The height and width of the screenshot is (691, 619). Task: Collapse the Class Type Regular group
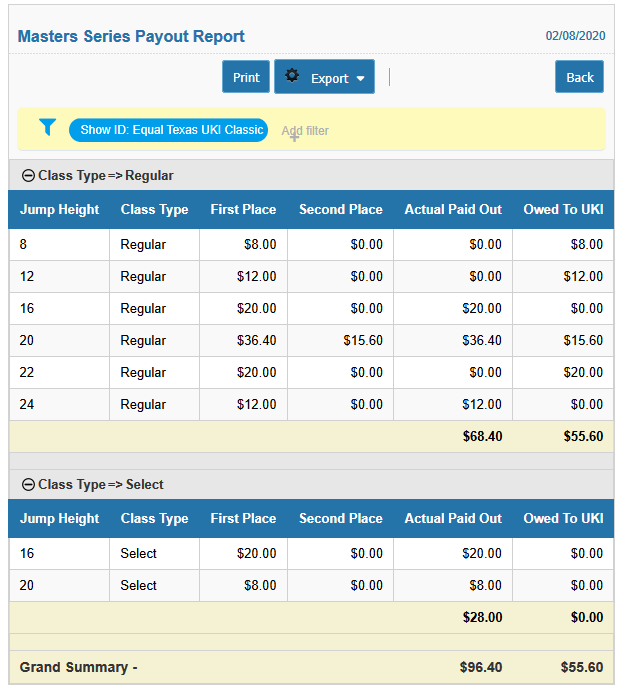pos(28,176)
